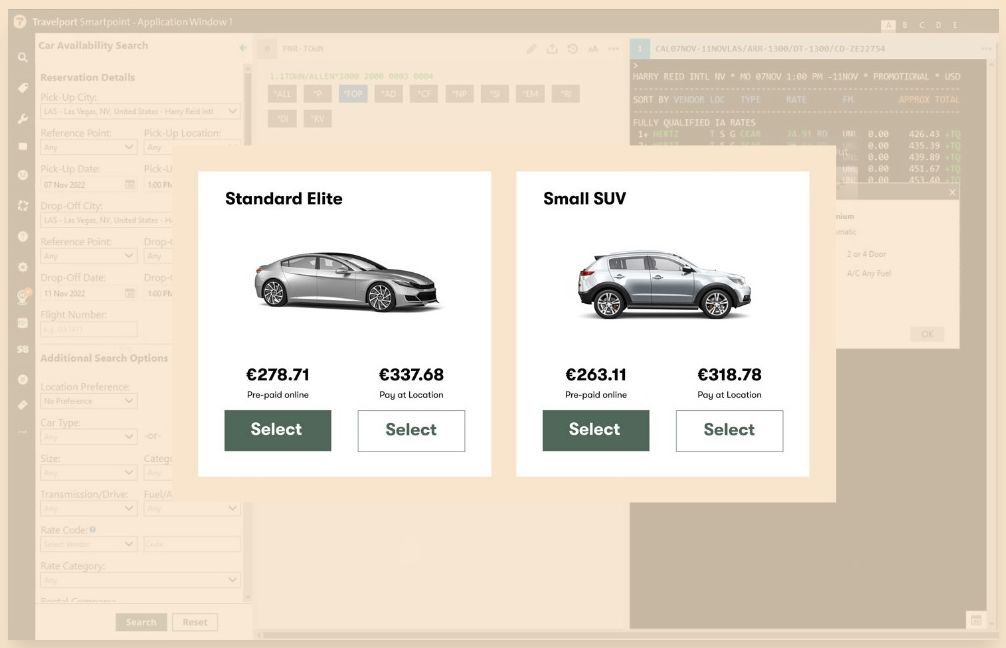Open the calendar picker for Drop-Off Date
Image resolution: width=1006 pixels, height=648 pixels.
point(130,293)
